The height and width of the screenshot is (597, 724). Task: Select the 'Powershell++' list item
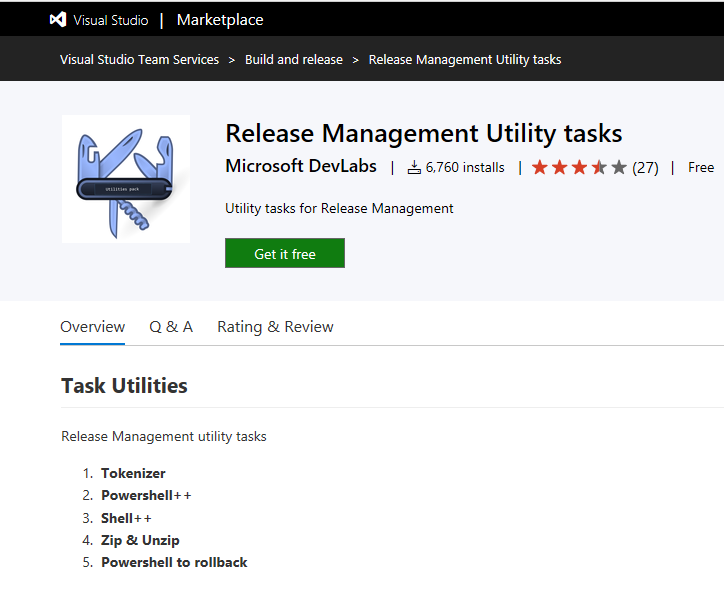click(x=146, y=495)
